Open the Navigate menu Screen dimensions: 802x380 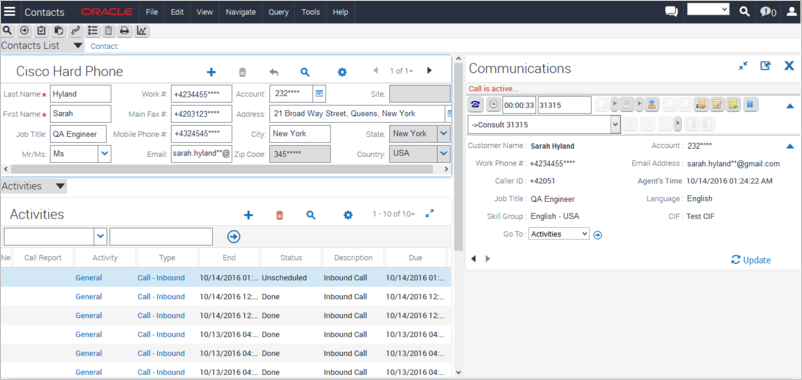coord(240,12)
